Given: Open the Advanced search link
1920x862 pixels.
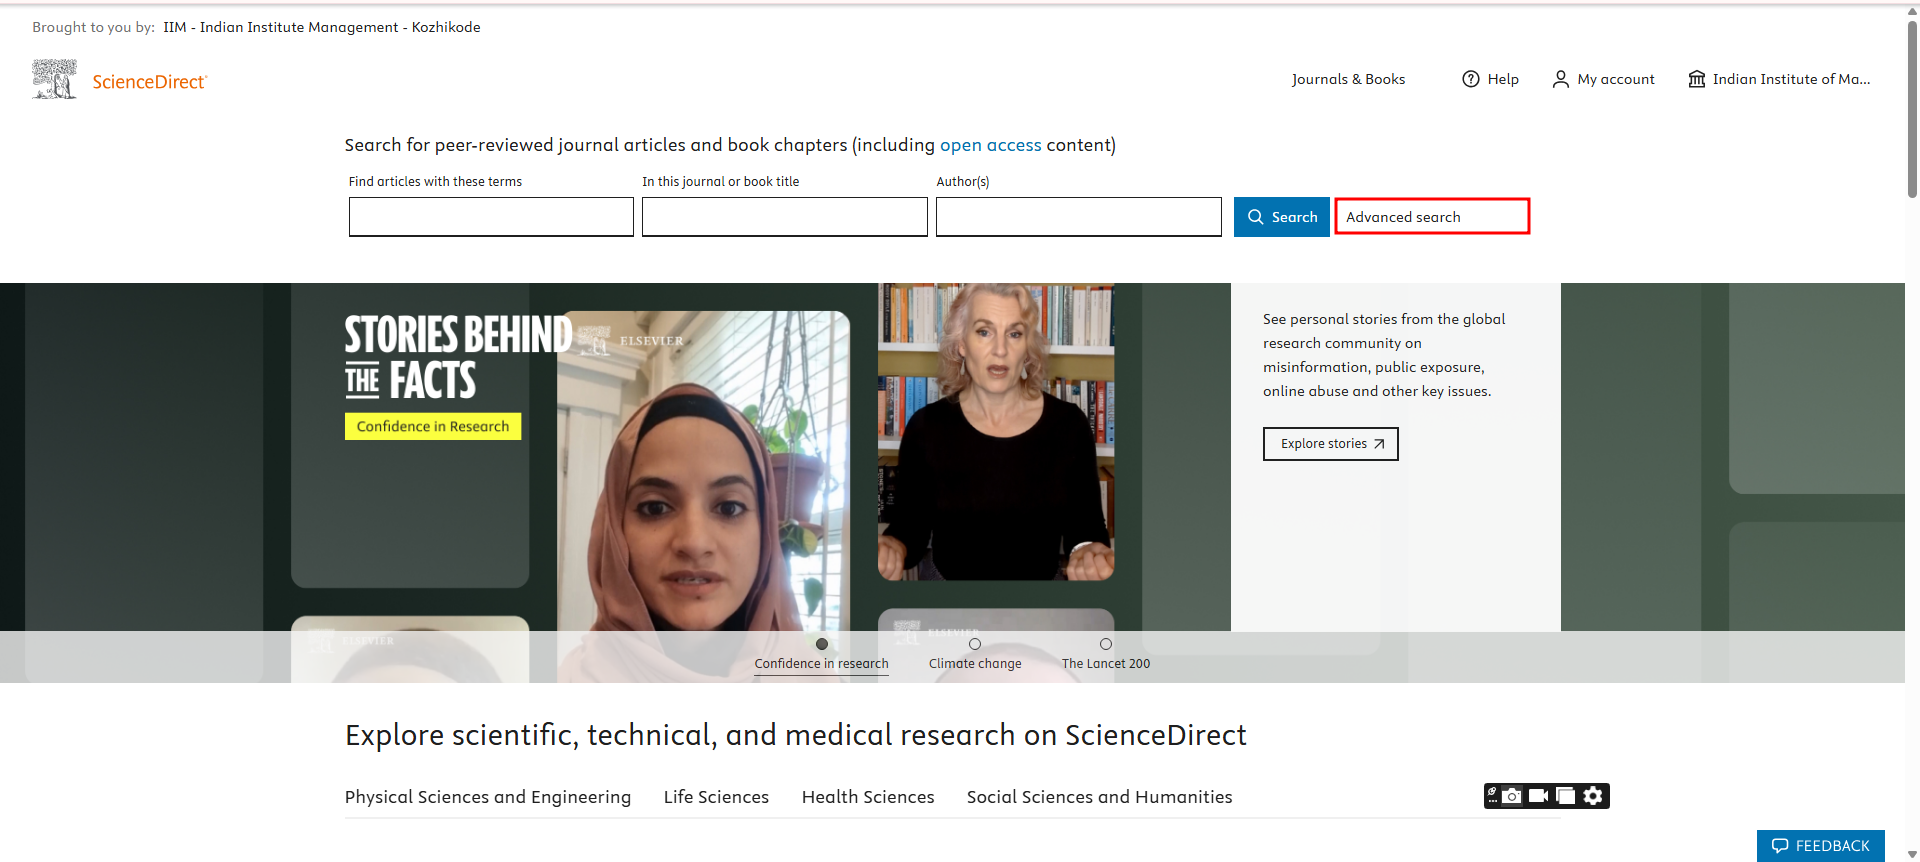Looking at the screenshot, I should coord(1431,217).
